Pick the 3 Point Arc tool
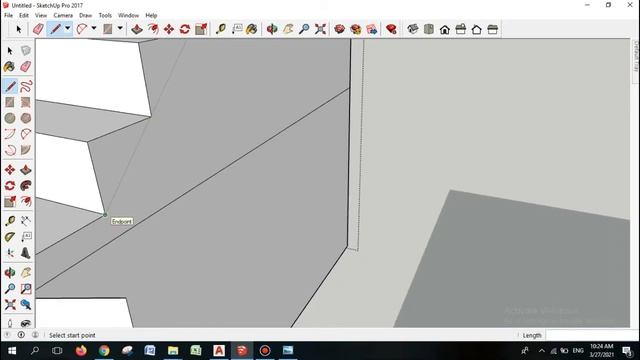The width and height of the screenshot is (640, 360). pos(10,150)
